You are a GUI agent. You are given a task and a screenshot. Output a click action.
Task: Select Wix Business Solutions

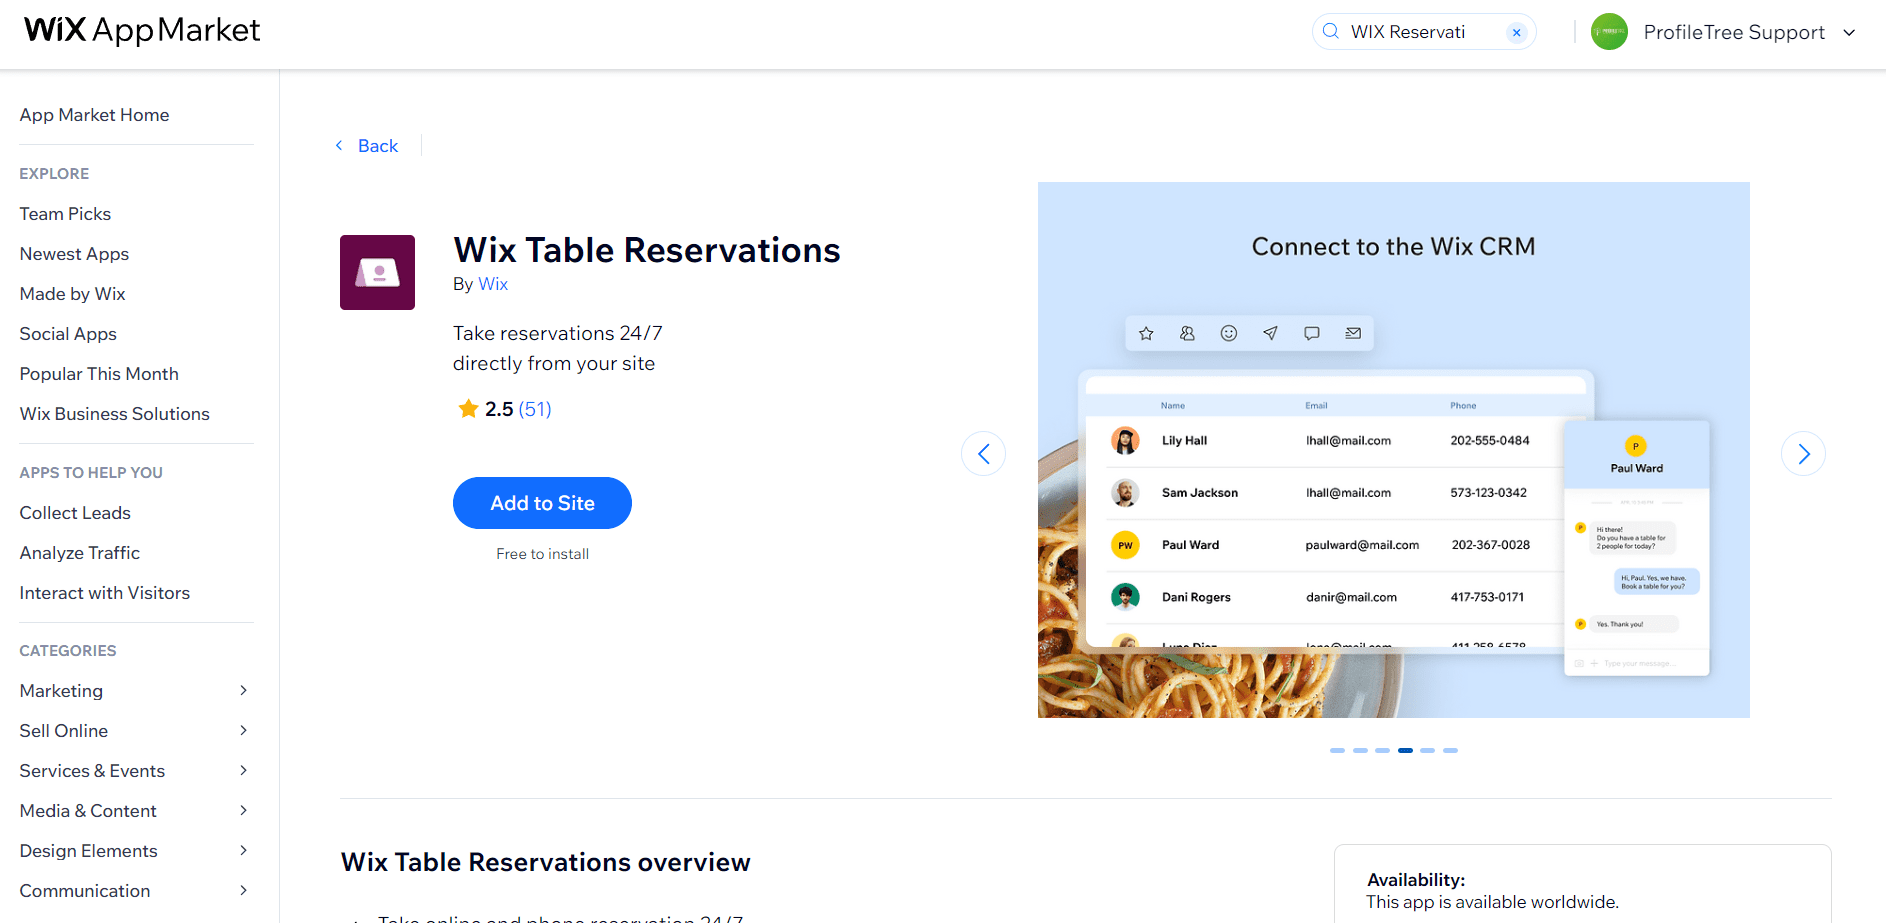tap(114, 414)
